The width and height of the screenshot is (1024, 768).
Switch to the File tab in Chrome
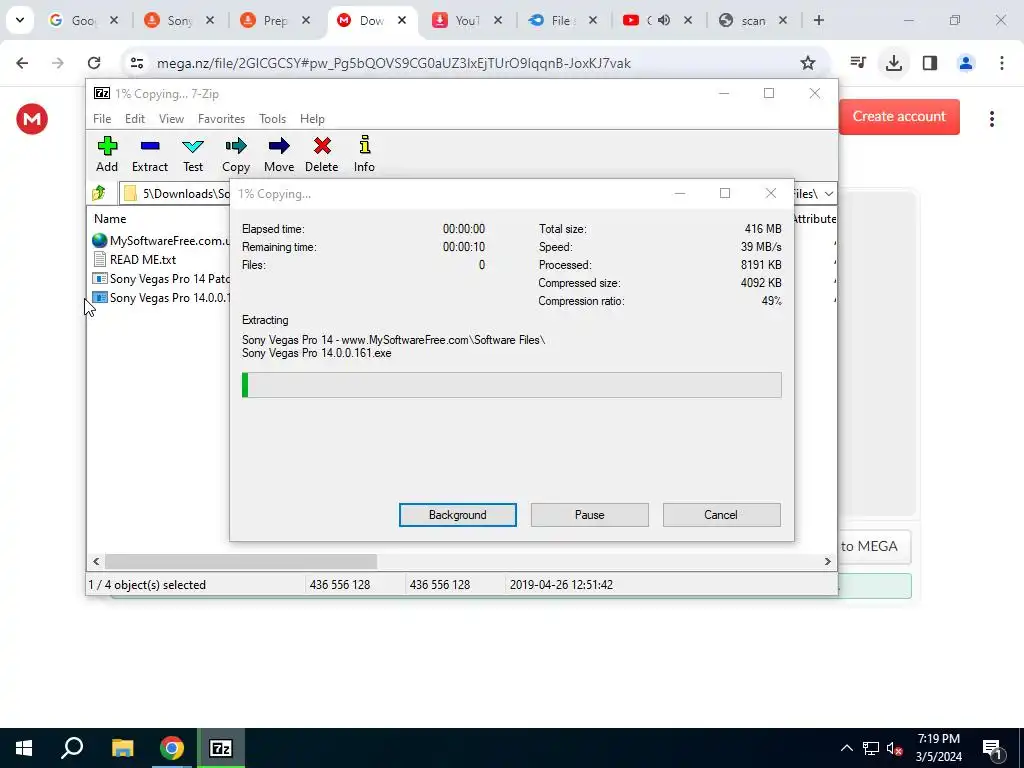(x=562, y=20)
